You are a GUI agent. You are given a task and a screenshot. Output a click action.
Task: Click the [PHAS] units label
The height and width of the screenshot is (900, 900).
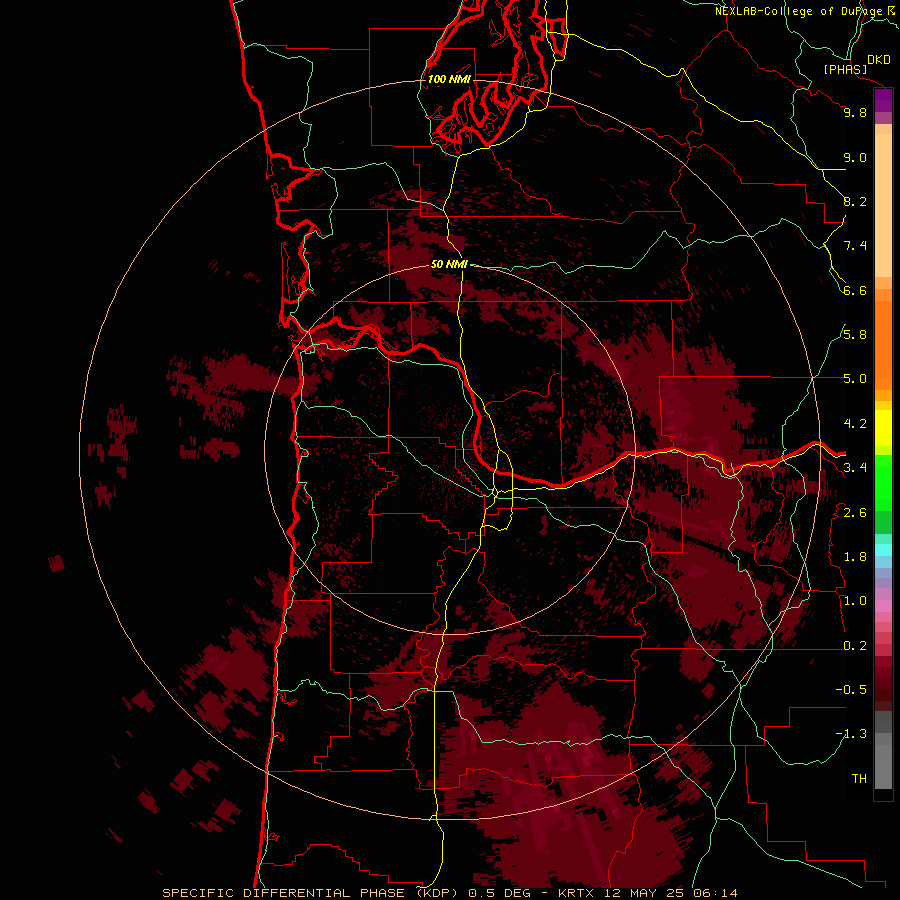(845, 69)
